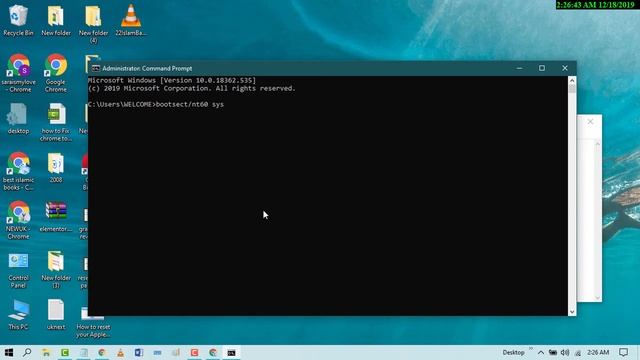Switch to Command Prompt taskbar icon
The width and height of the screenshot is (640, 360).
click(231, 352)
